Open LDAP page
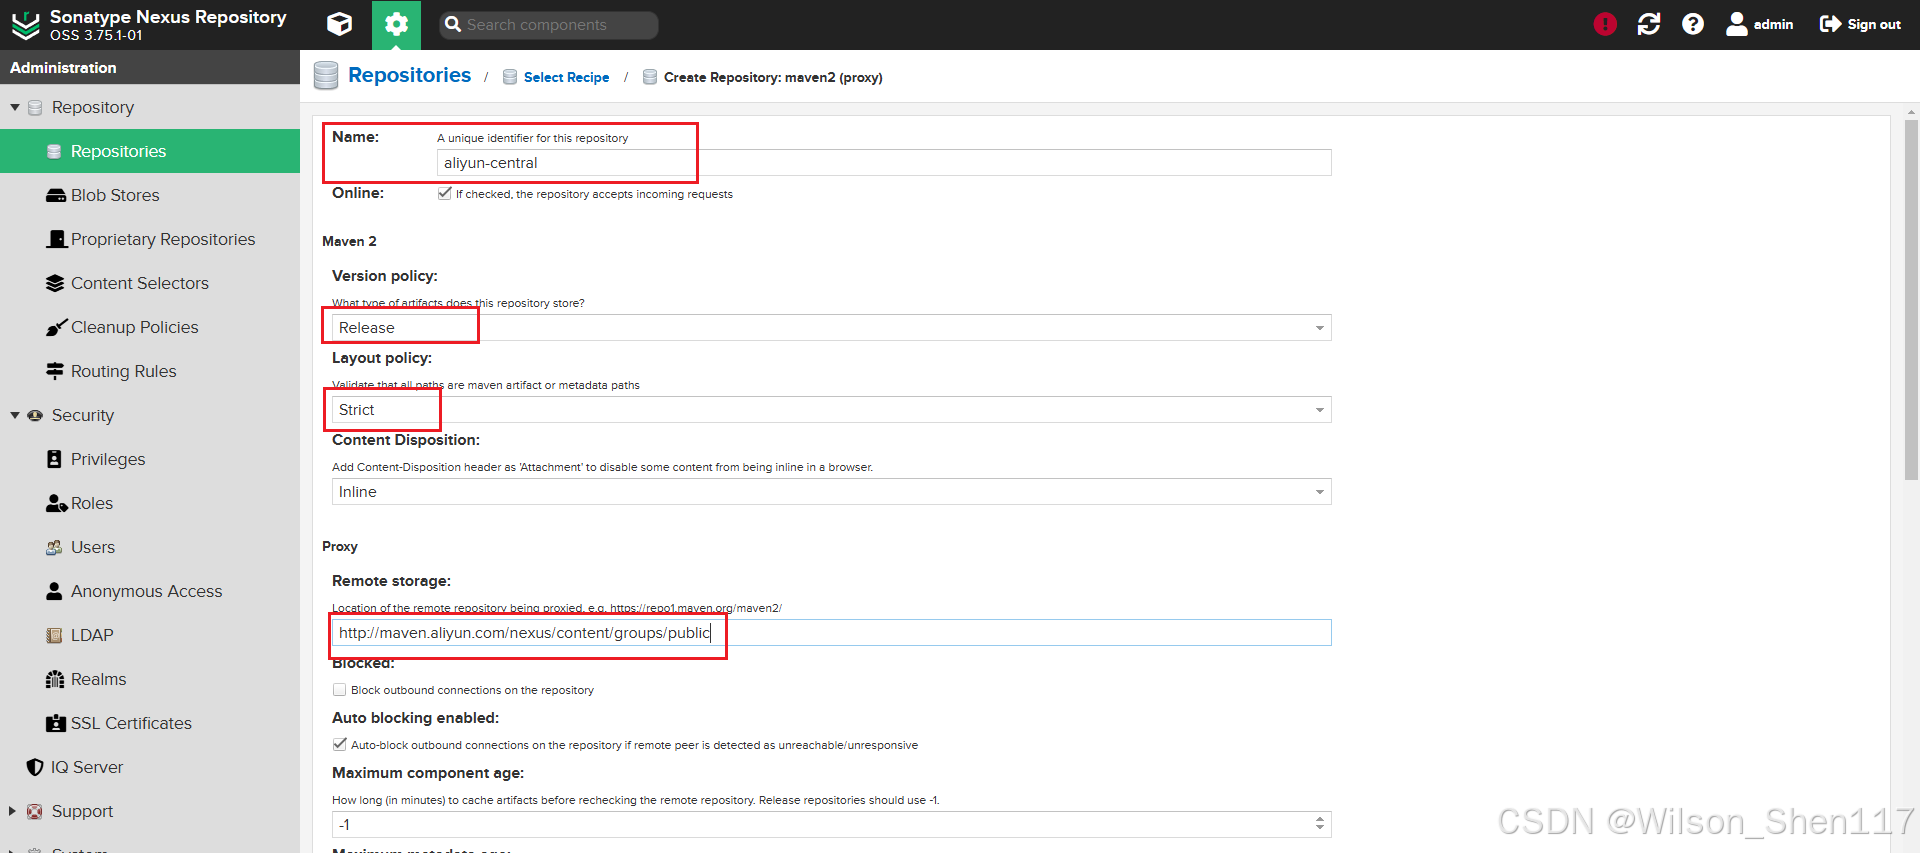Viewport: 1920px width, 853px height. [92, 635]
